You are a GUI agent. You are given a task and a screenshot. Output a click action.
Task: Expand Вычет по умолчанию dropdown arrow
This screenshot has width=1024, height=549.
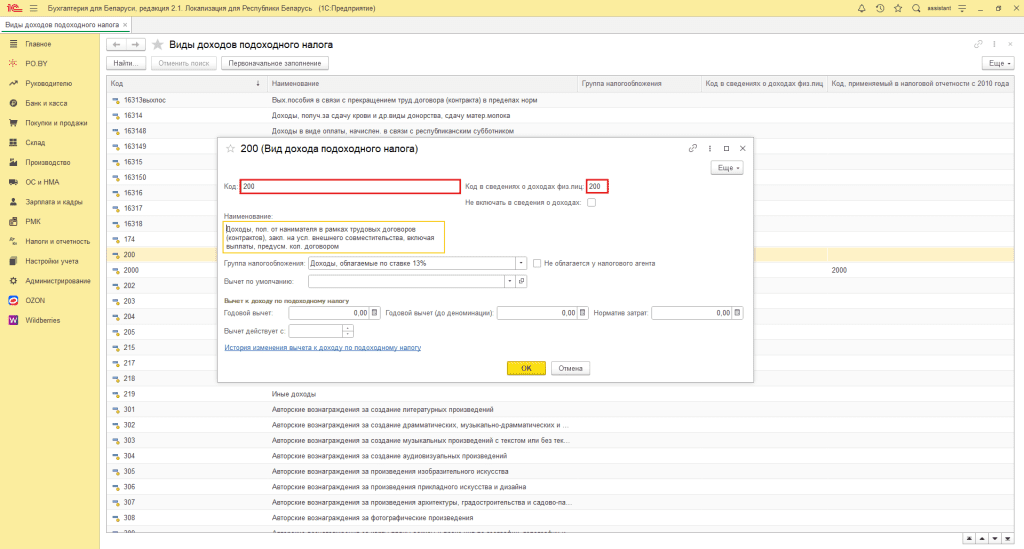point(509,281)
